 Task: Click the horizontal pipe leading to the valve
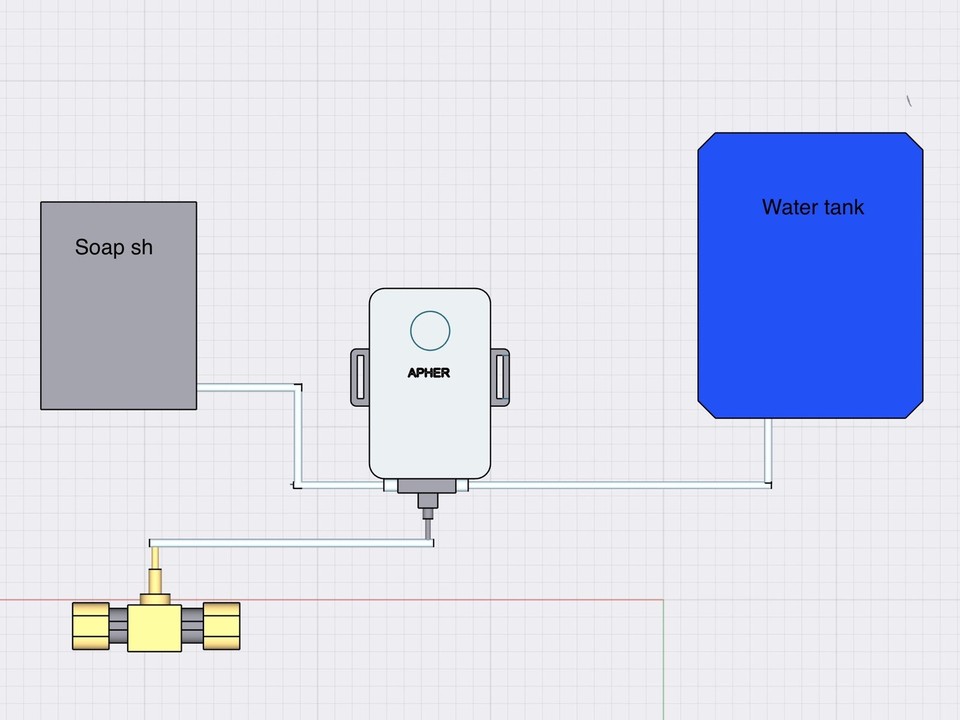tap(290, 545)
